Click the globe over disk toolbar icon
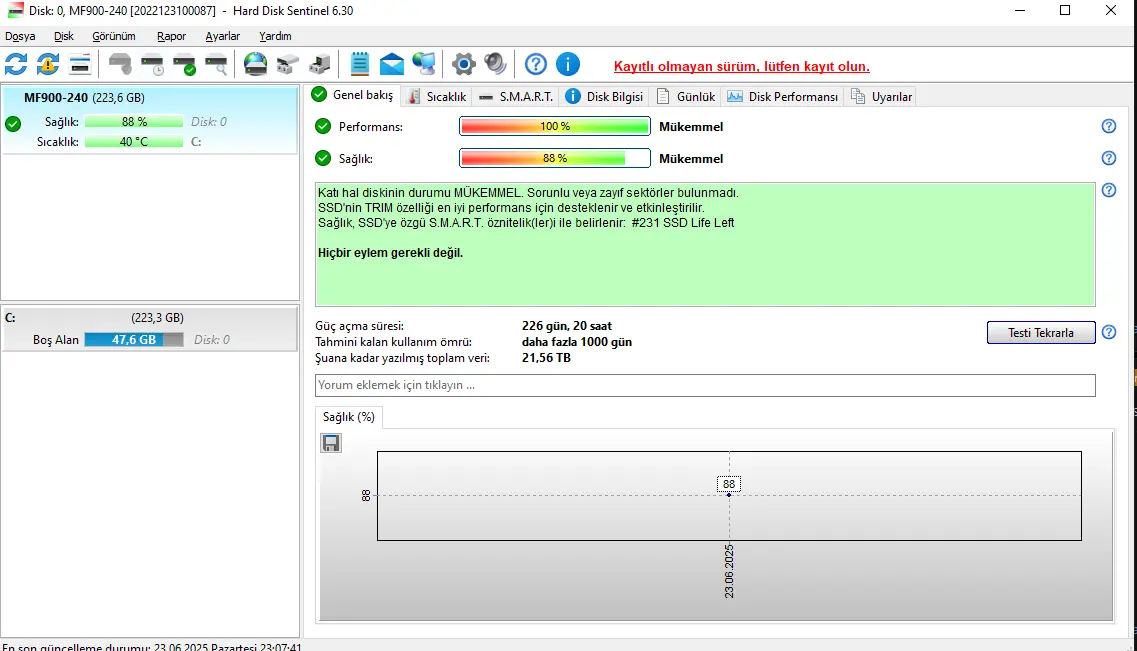Image resolution: width=1137 pixels, height=651 pixels. (255, 65)
